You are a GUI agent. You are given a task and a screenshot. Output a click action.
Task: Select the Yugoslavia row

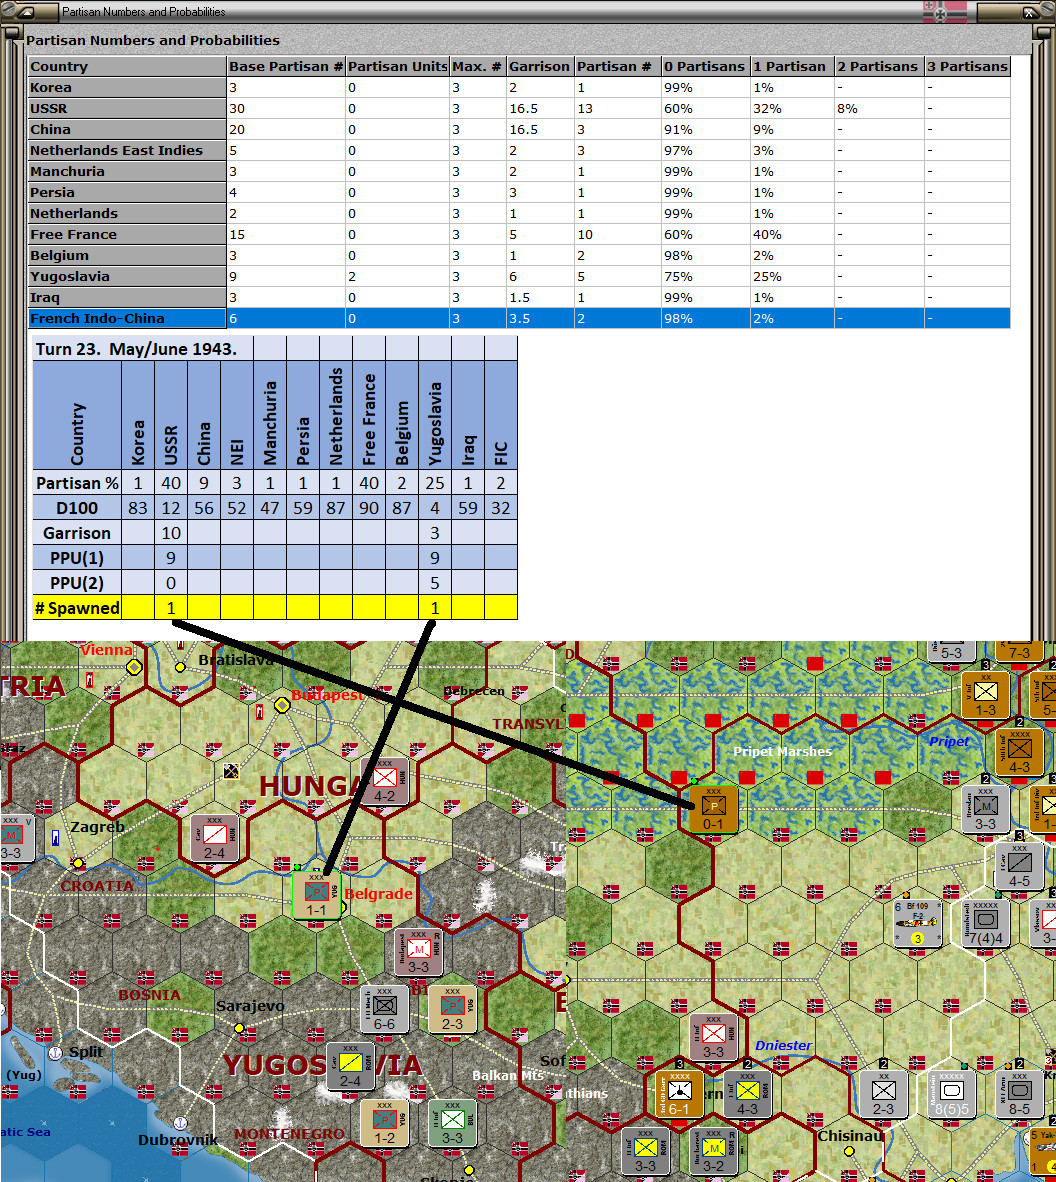pos(519,277)
